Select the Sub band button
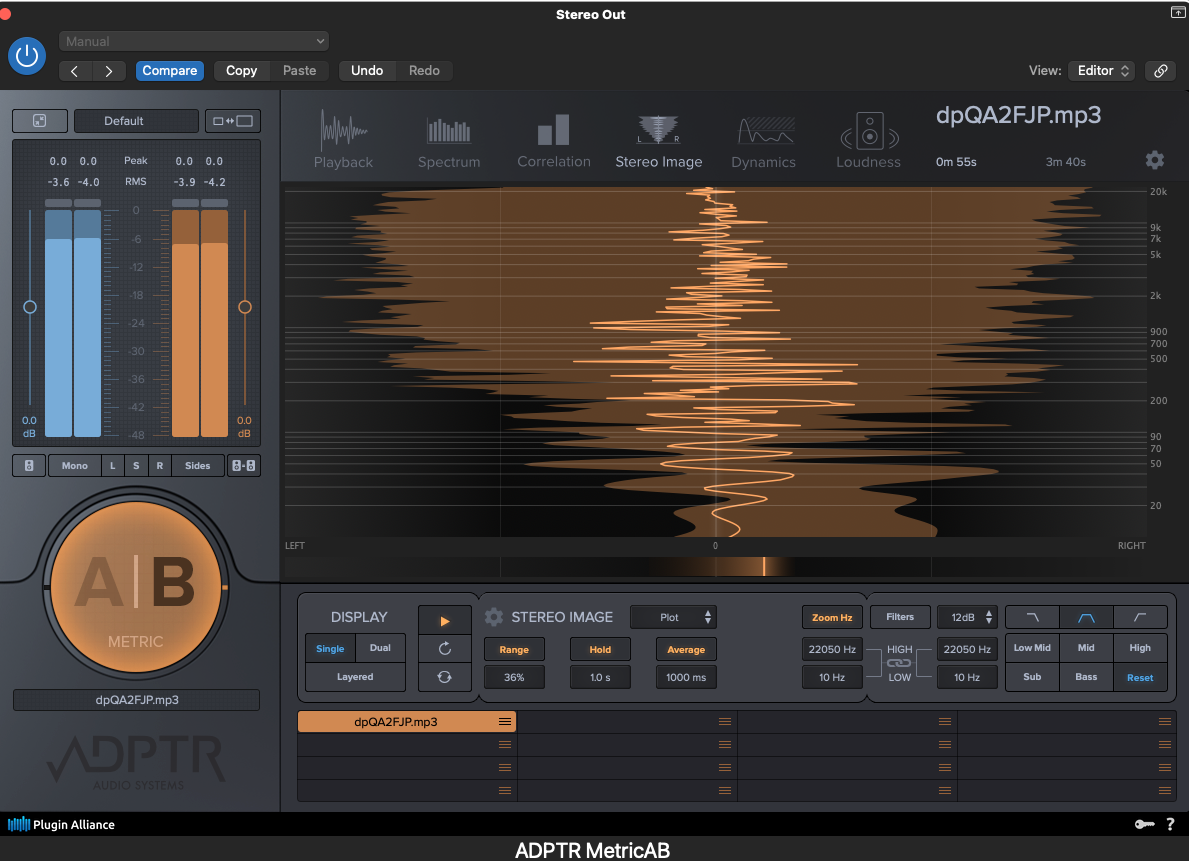 (1032, 677)
